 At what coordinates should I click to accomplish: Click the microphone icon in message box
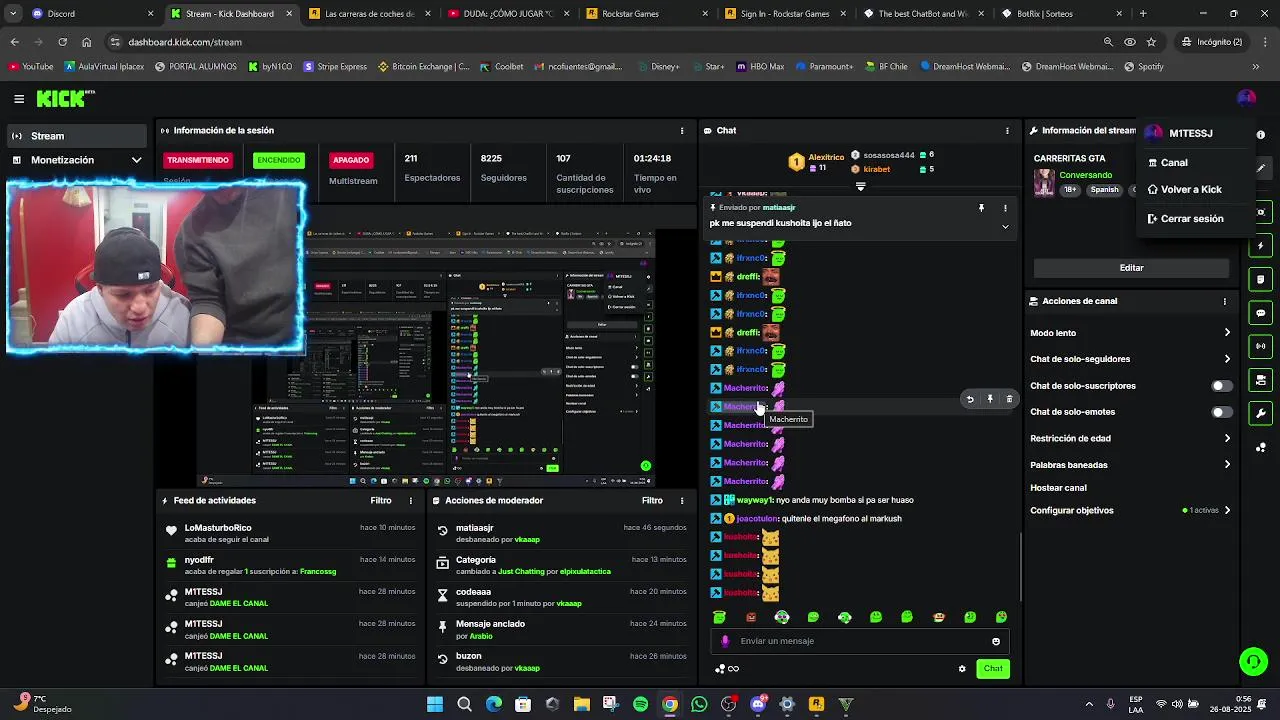tap(726, 641)
